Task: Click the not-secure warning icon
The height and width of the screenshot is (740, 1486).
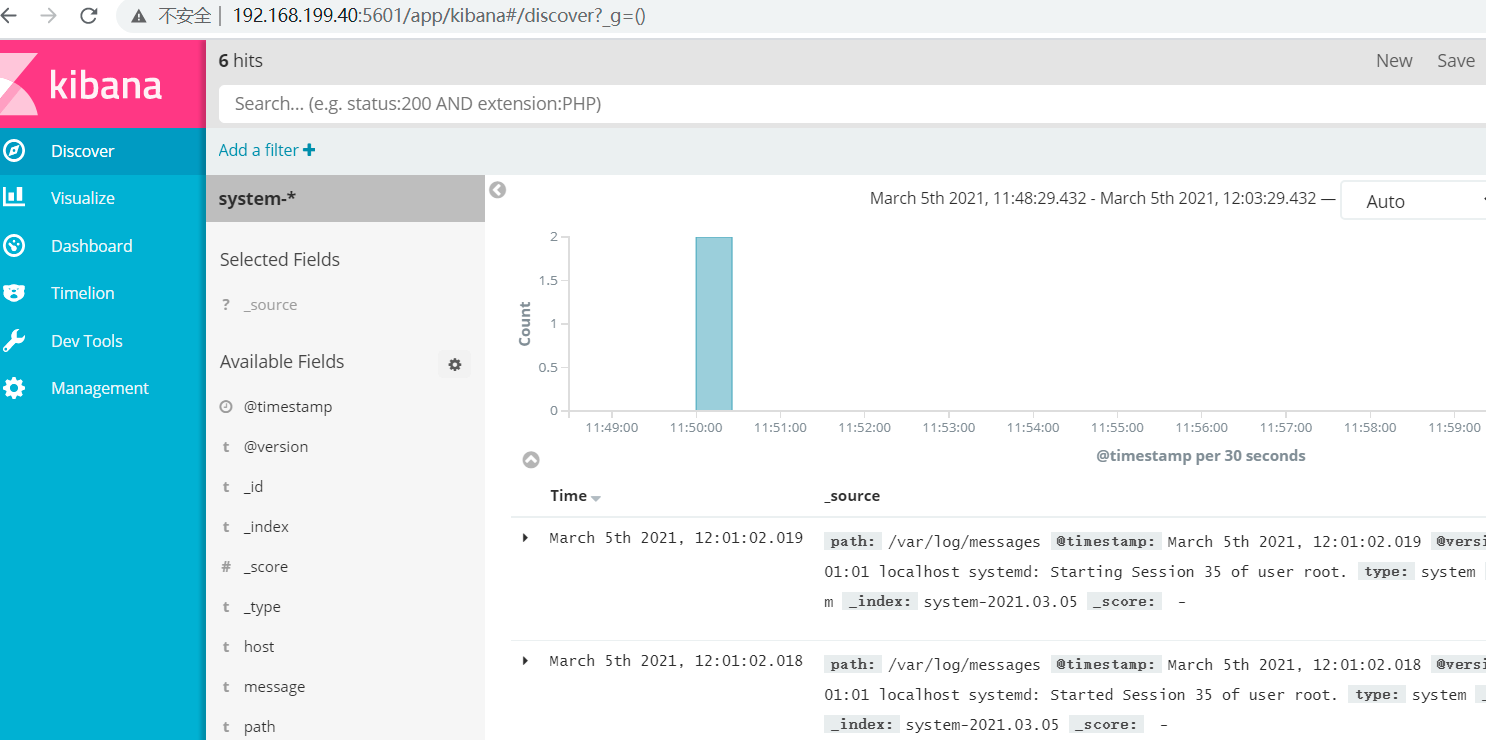Action: click(139, 16)
